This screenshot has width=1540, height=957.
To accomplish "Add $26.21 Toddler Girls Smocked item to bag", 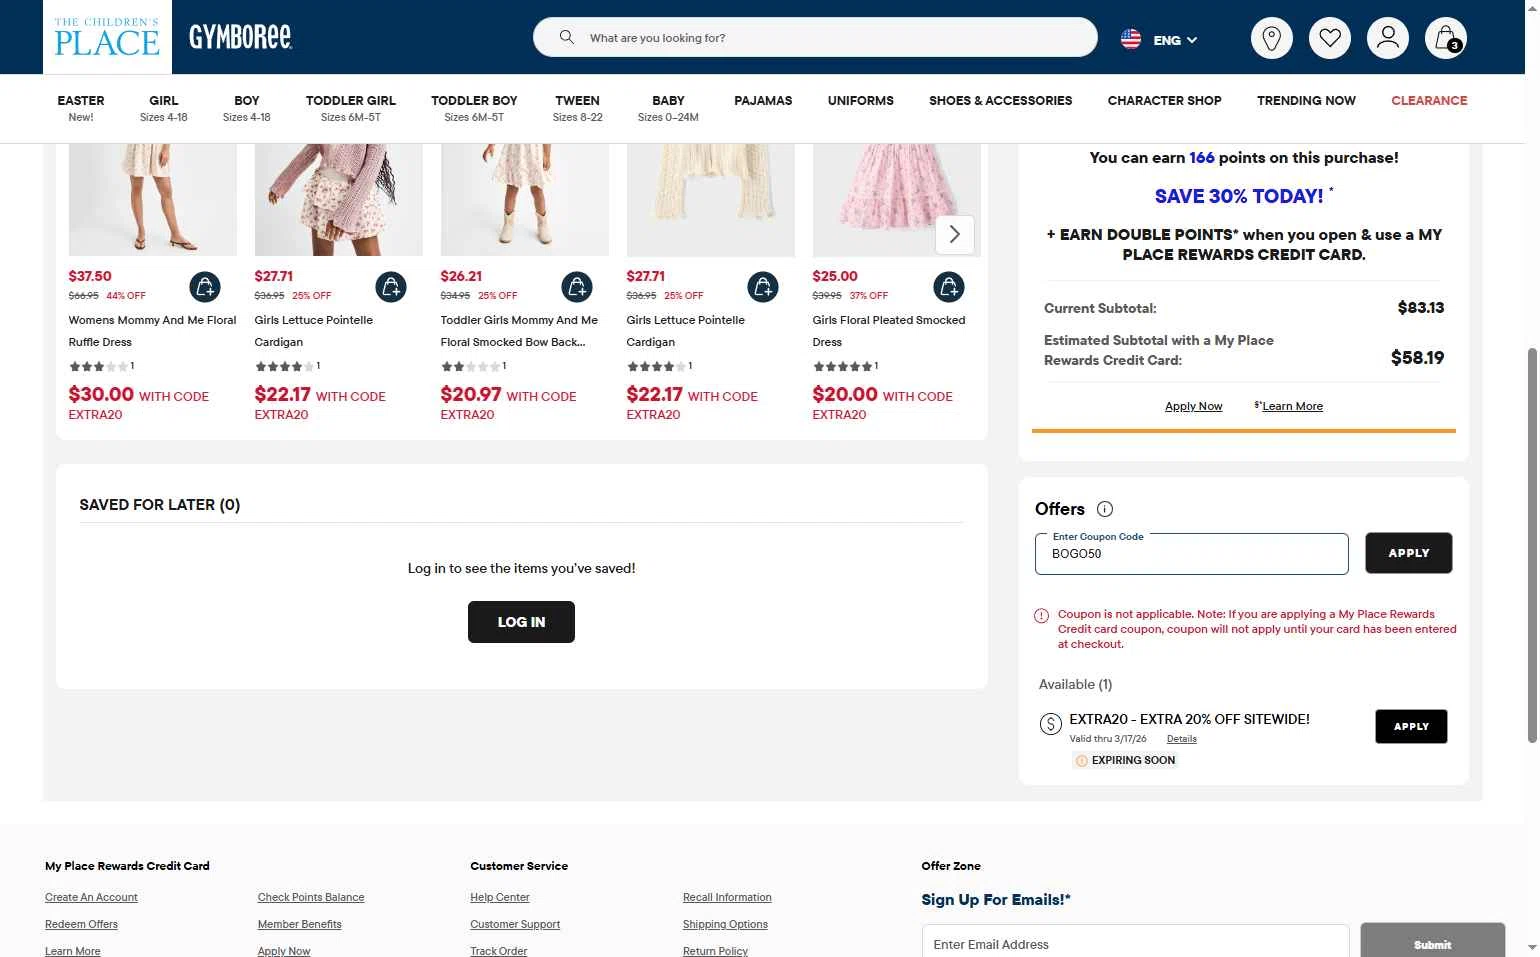I will pyautogui.click(x=577, y=287).
